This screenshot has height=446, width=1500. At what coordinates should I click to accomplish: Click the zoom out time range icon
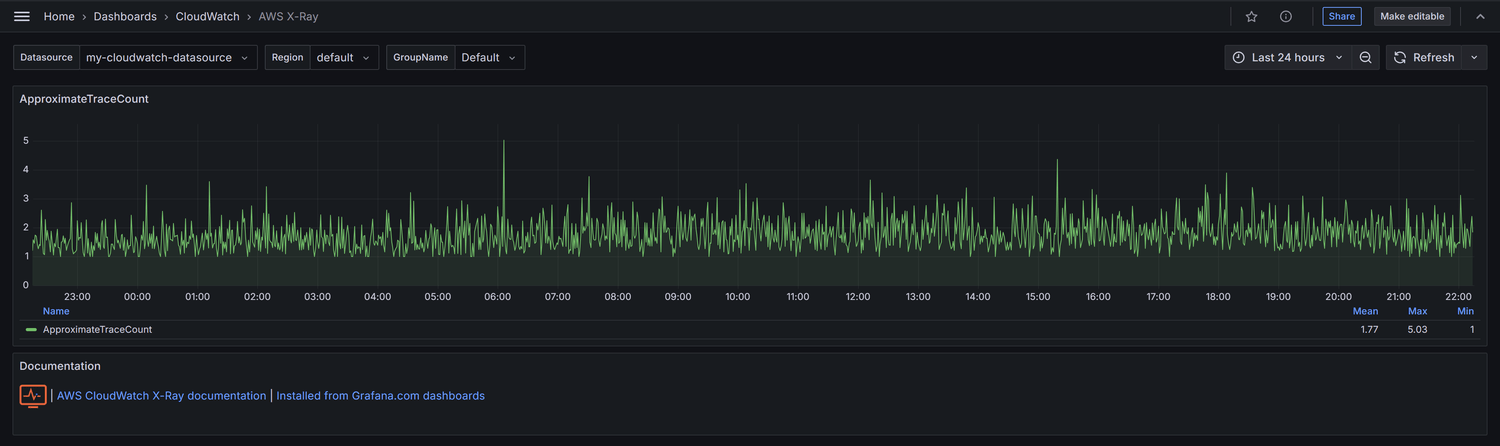[x=1365, y=58]
